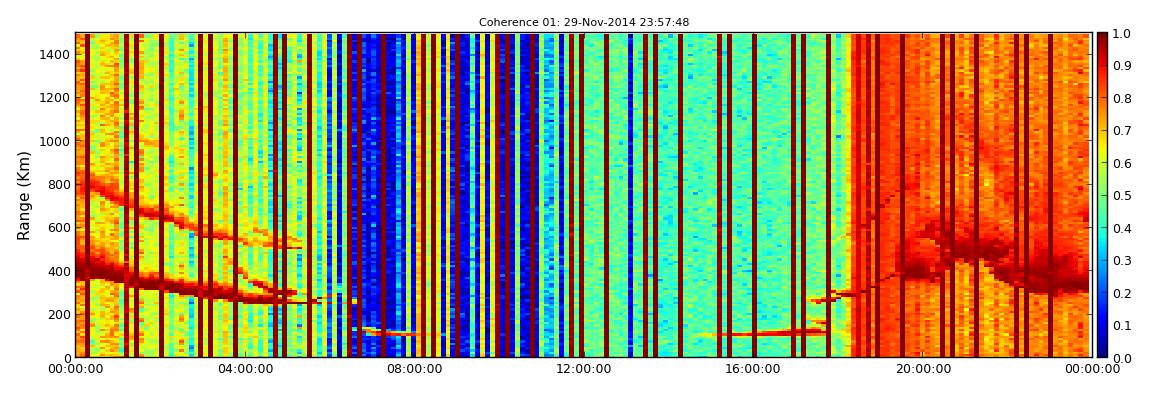The width and height of the screenshot is (1150, 407).
Task: Click the plot title 'Coherence 01: 29-Nov-2014 23:57:48'
Action: click(x=584, y=23)
